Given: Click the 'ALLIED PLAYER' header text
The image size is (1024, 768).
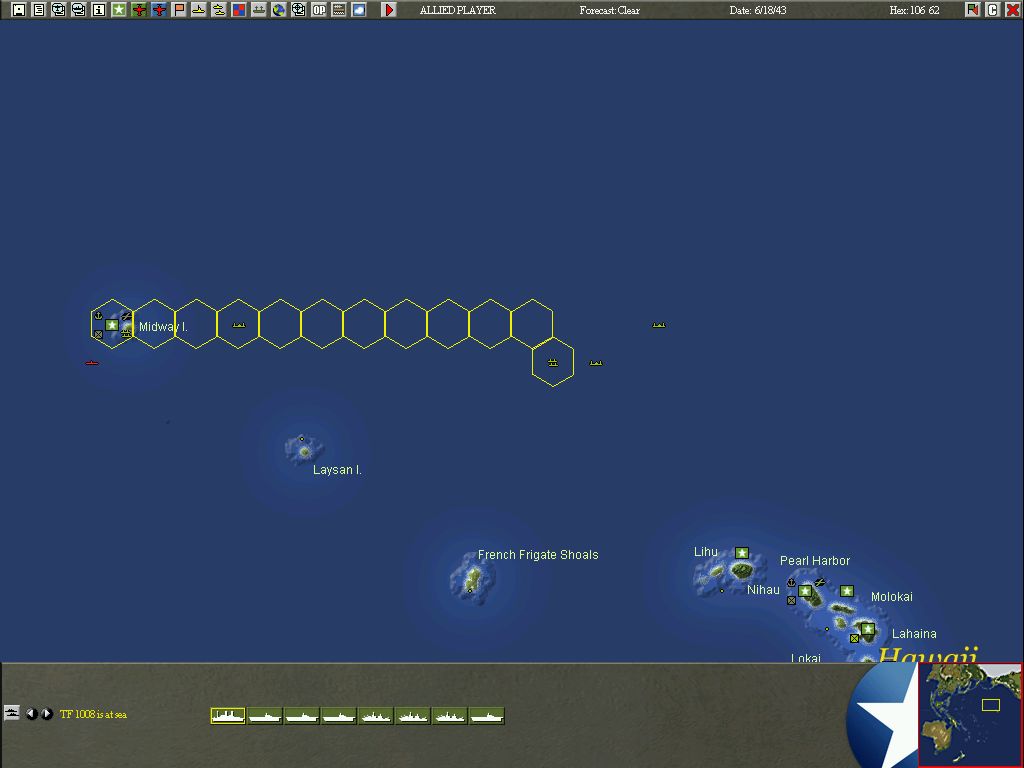Looking at the screenshot, I should pos(458,10).
